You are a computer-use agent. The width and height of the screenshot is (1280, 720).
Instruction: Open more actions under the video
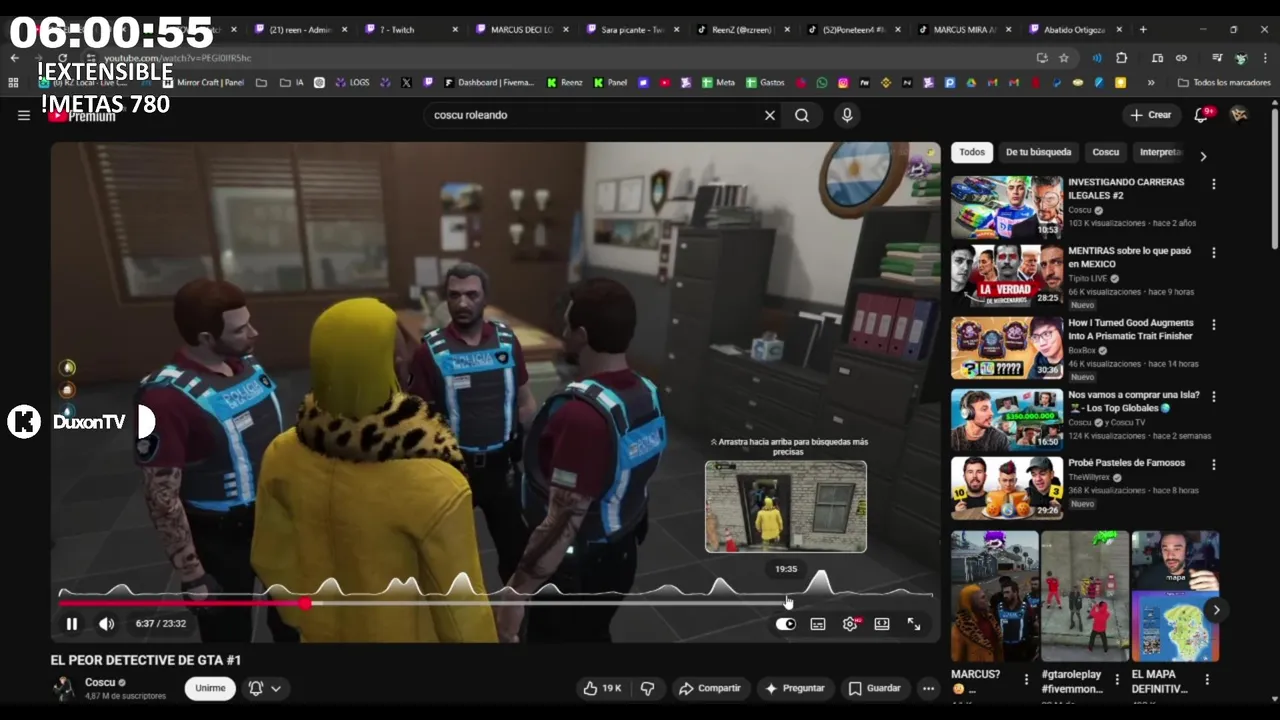click(928, 688)
